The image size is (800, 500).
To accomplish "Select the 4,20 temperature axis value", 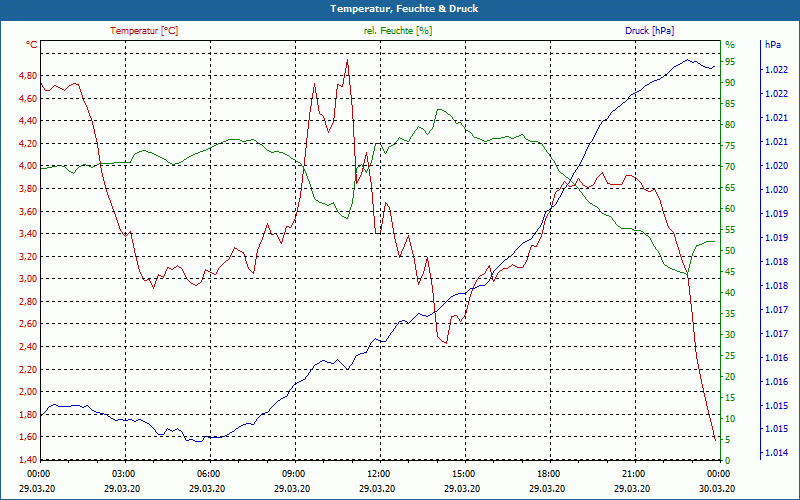I will (x=28, y=143).
